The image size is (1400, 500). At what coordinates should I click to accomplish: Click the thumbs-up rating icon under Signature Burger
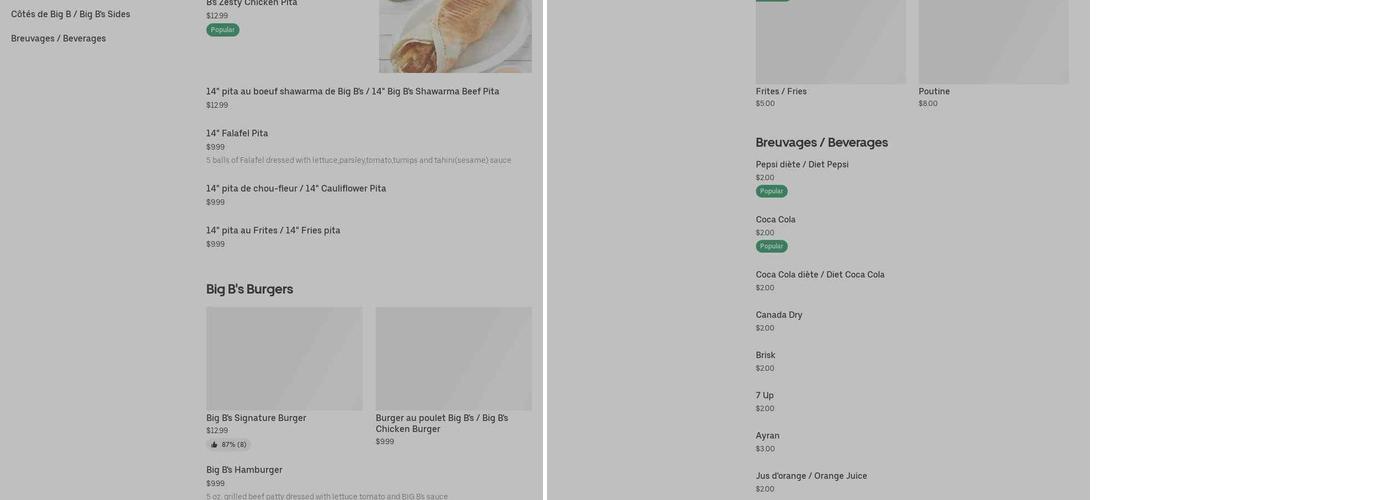[x=214, y=445]
